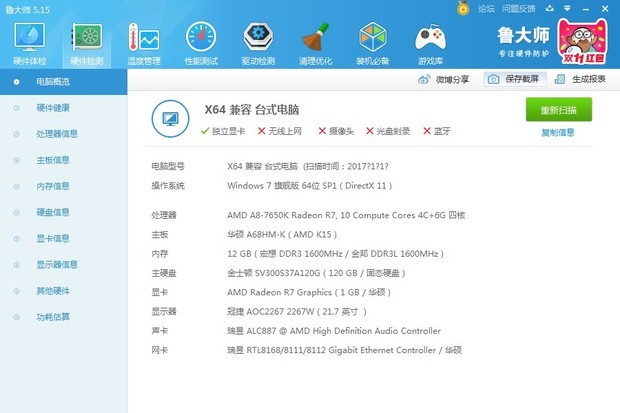Viewport: 620px width, 413px height.
Task: Open 装机必备 essential software cube icon
Action: click(372, 44)
